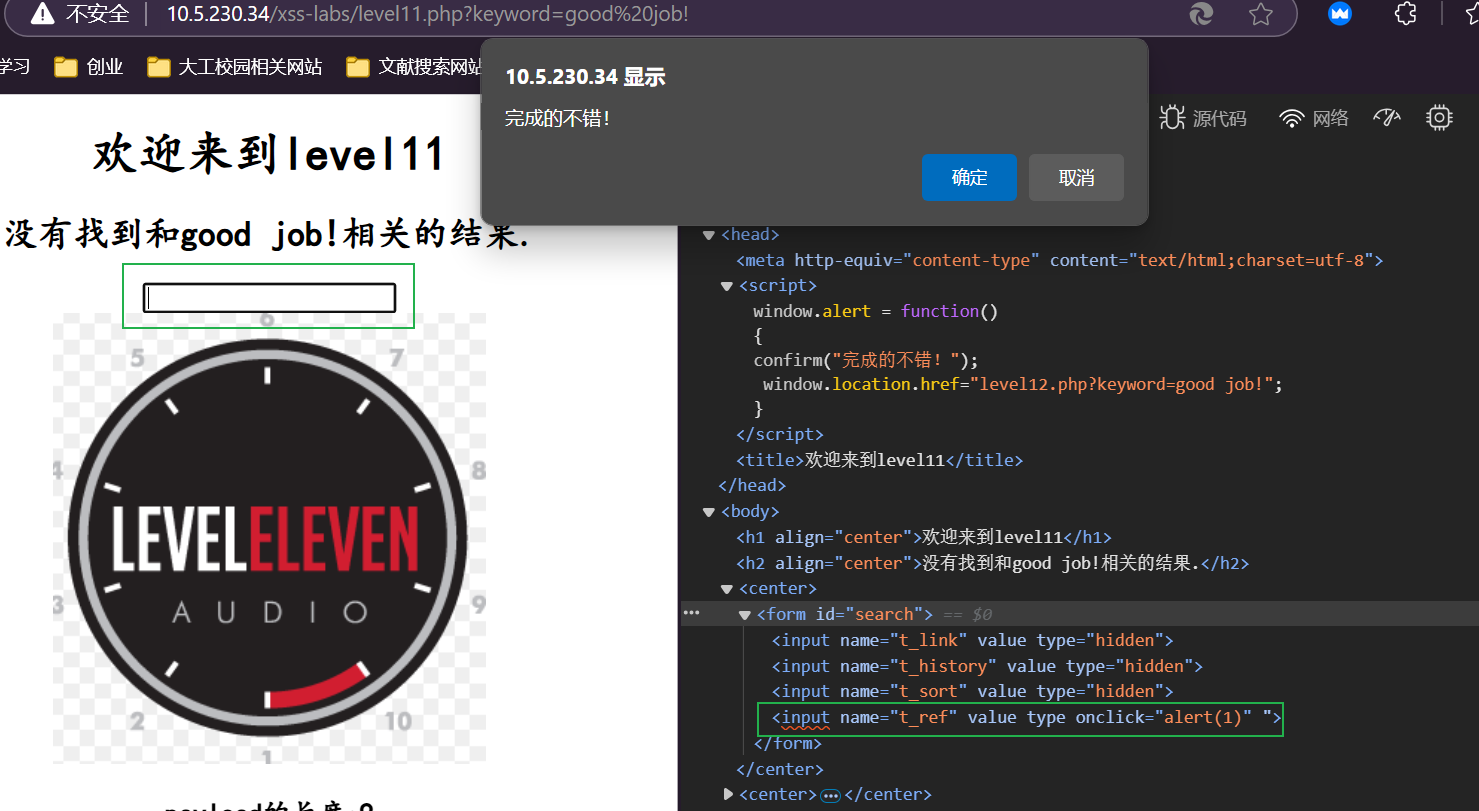Collapse the form id="search" node
Image resolution: width=1479 pixels, height=811 pixels.
tap(745, 615)
